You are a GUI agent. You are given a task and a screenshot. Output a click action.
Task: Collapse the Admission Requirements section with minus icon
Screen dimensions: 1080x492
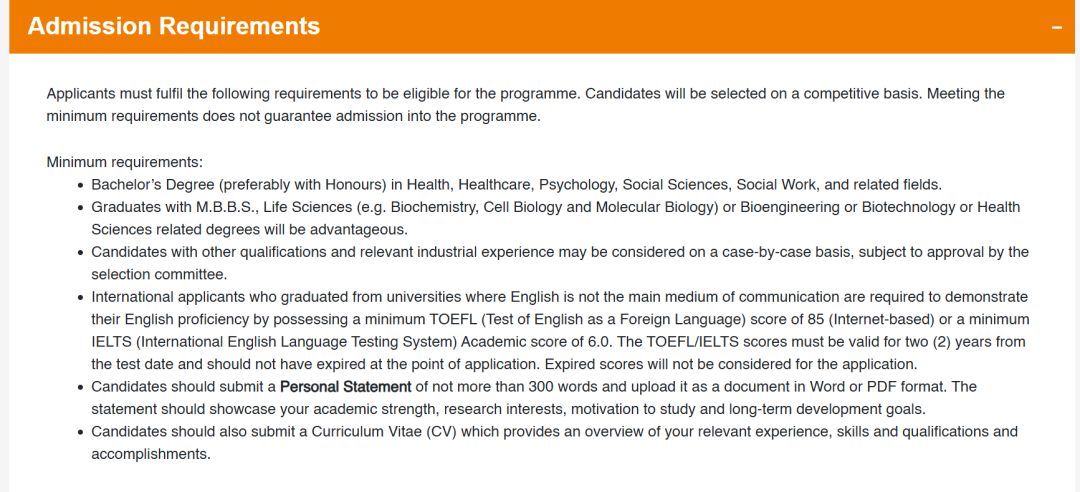point(1056,27)
